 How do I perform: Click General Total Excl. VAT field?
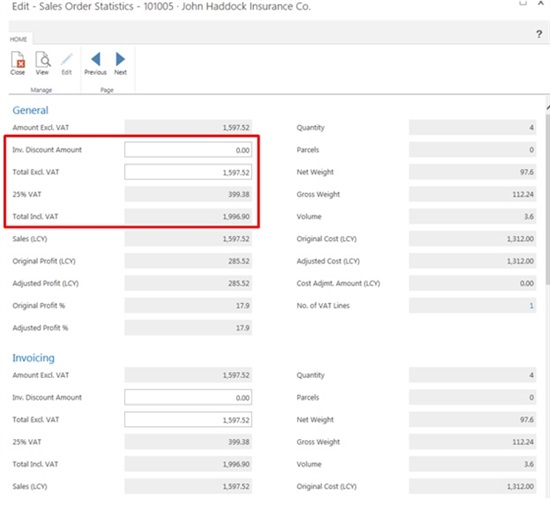[x=188, y=172]
